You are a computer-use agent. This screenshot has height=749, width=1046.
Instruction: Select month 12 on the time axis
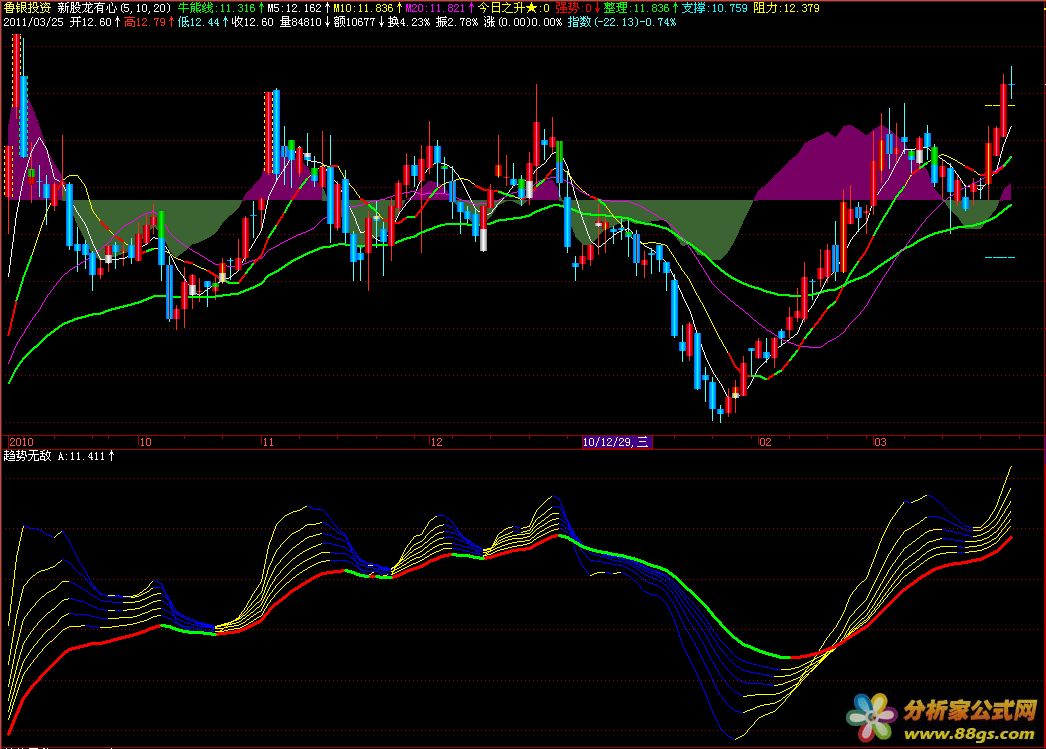pos(436,442)
